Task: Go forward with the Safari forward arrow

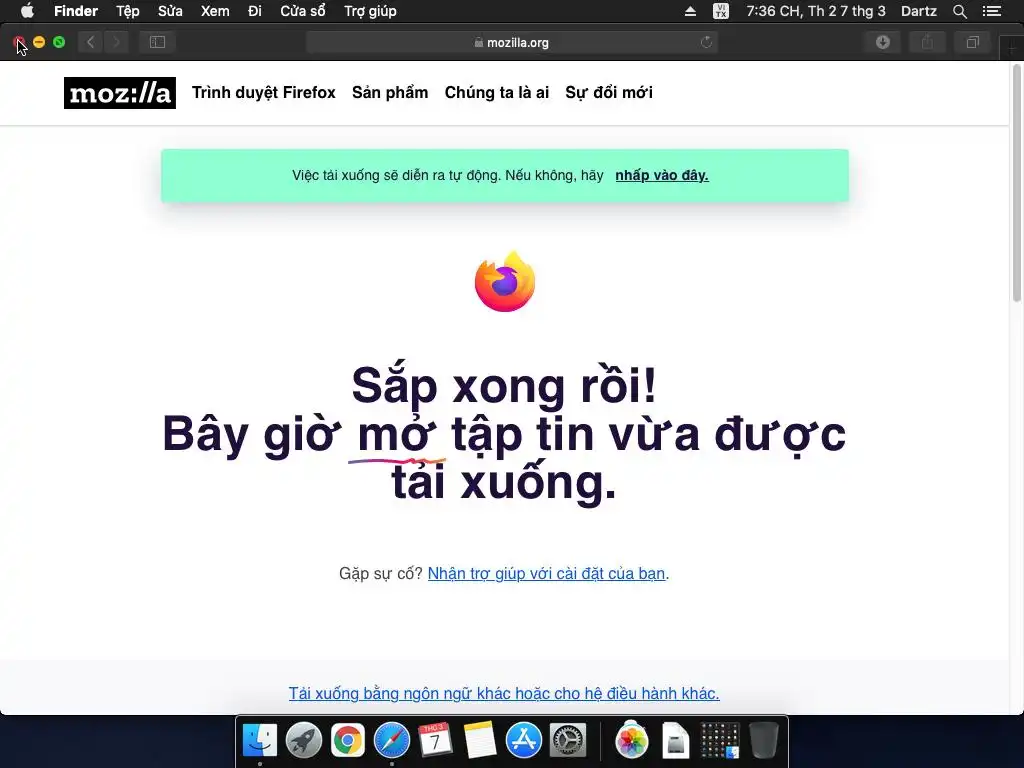Action: (x=116, y=42)
